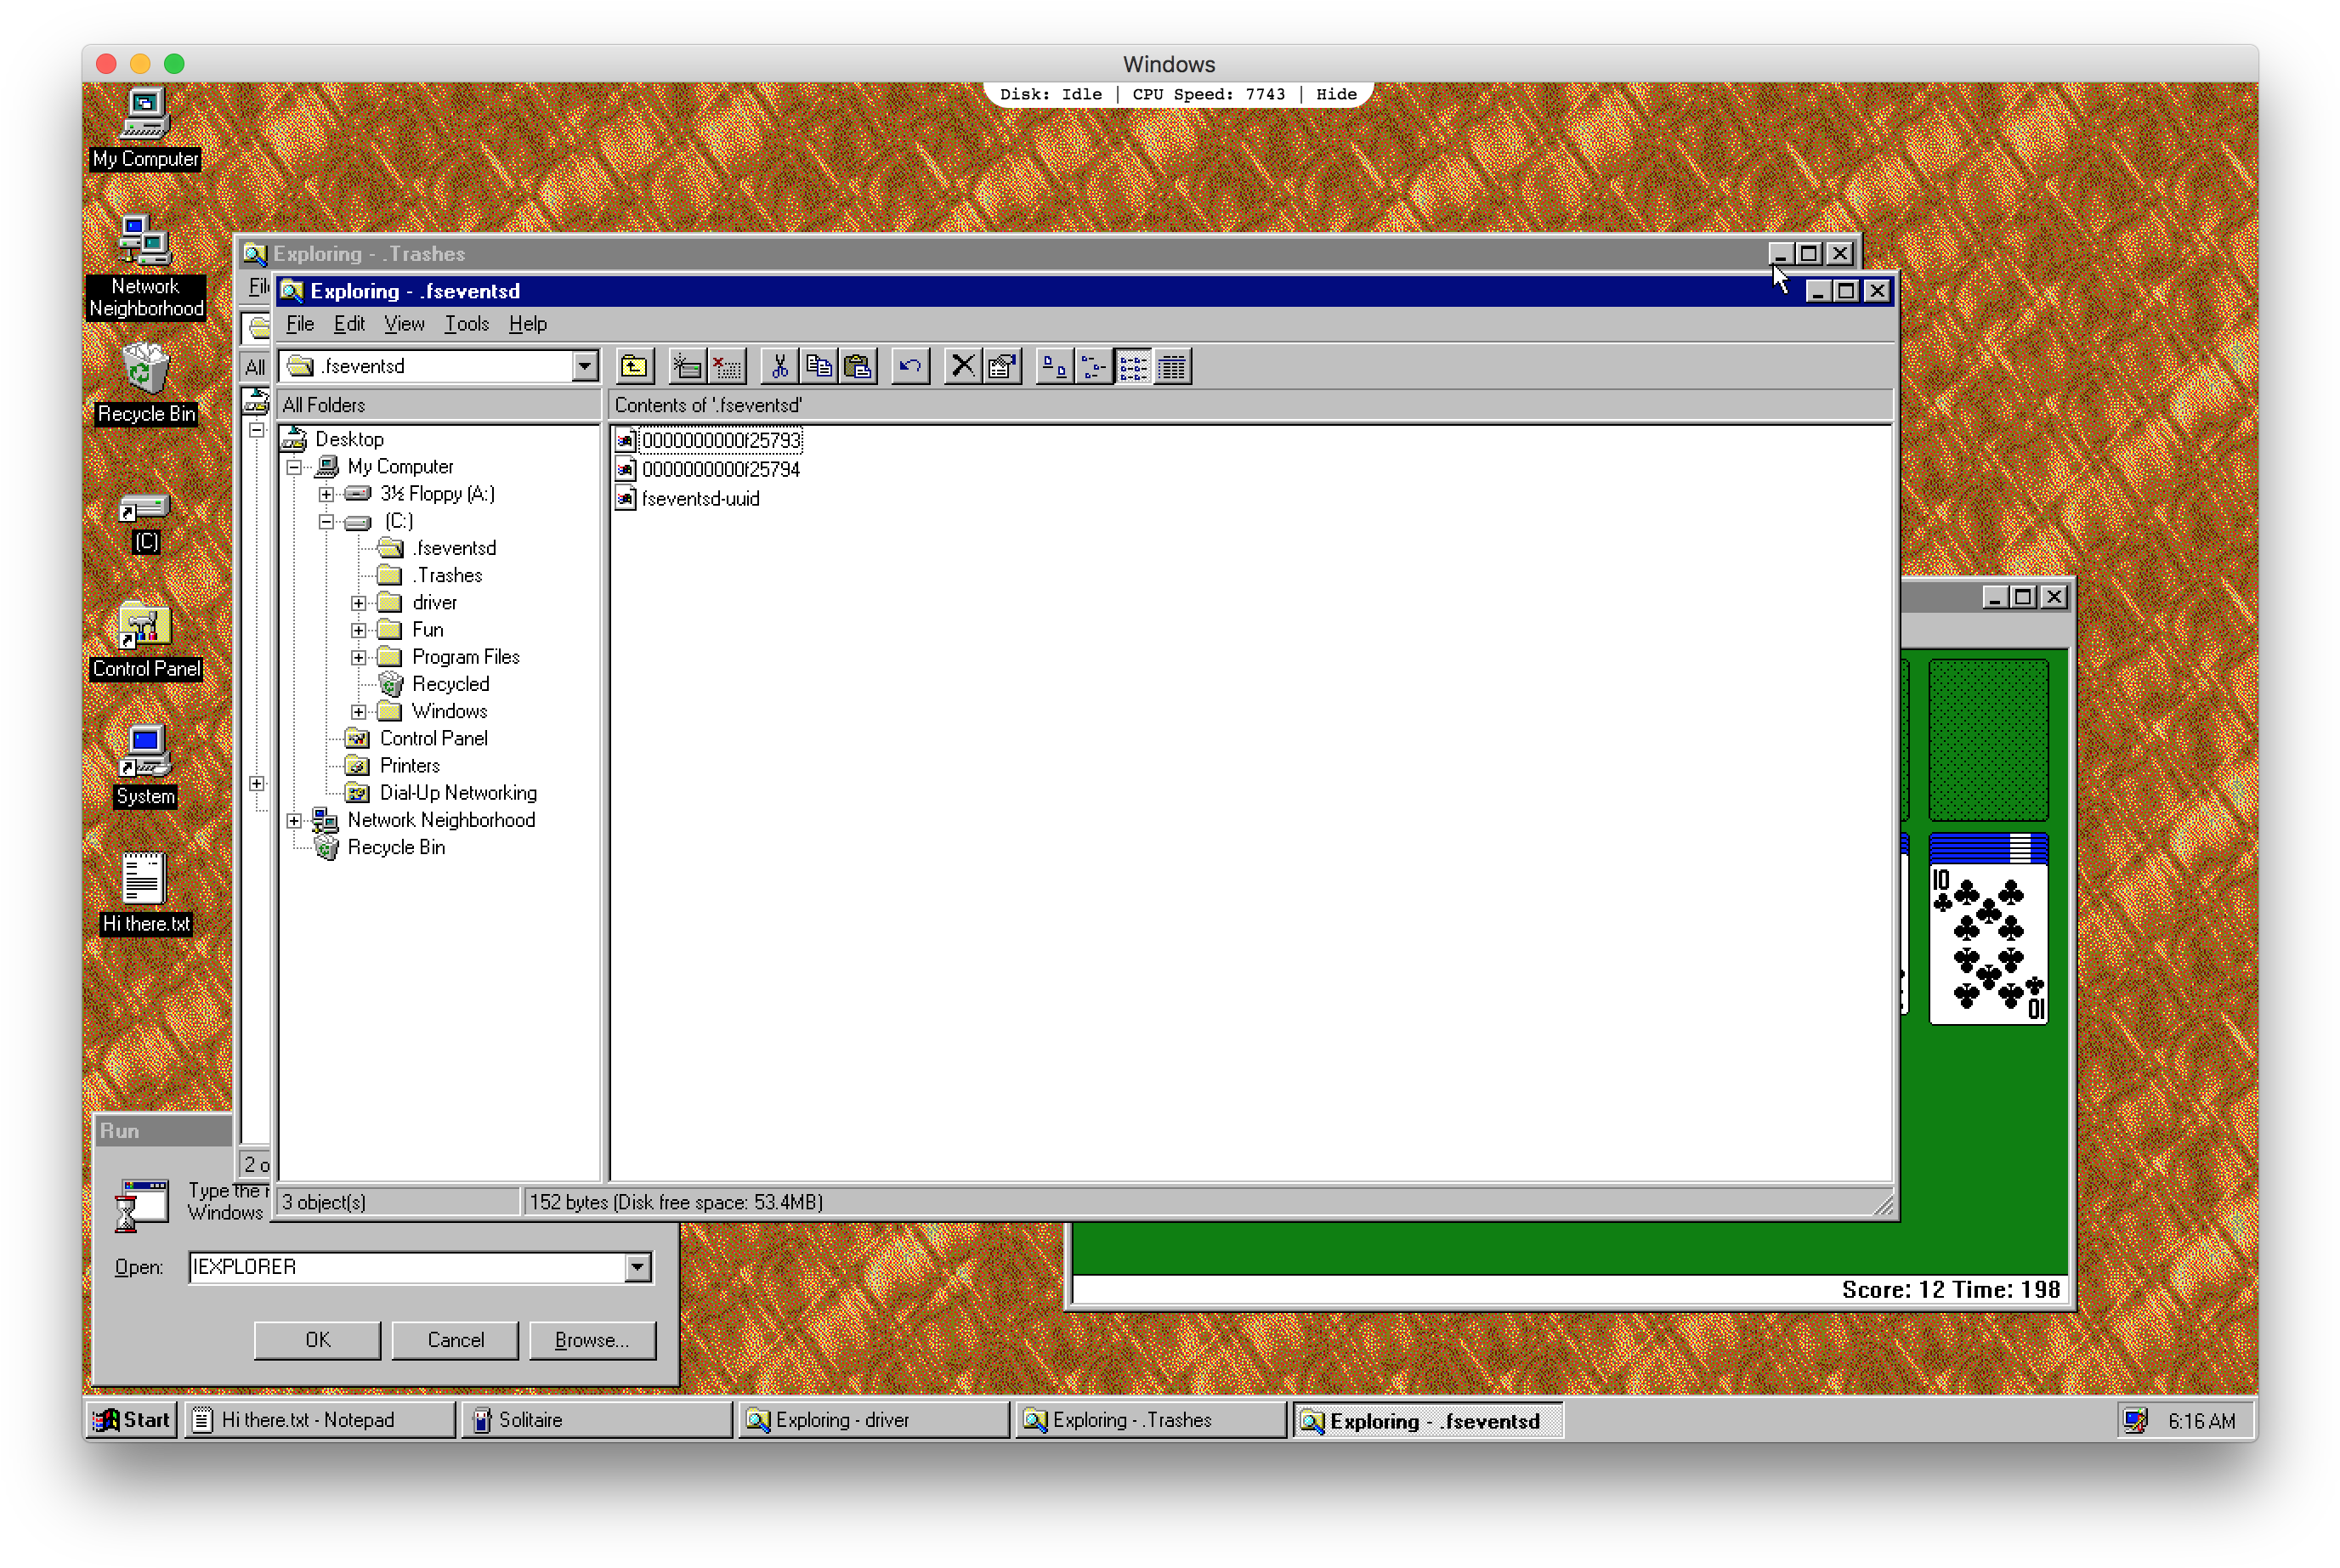Select Desktop at top of tree
This screenshot has height=1568, width=2340.
[x=349, y=440]
